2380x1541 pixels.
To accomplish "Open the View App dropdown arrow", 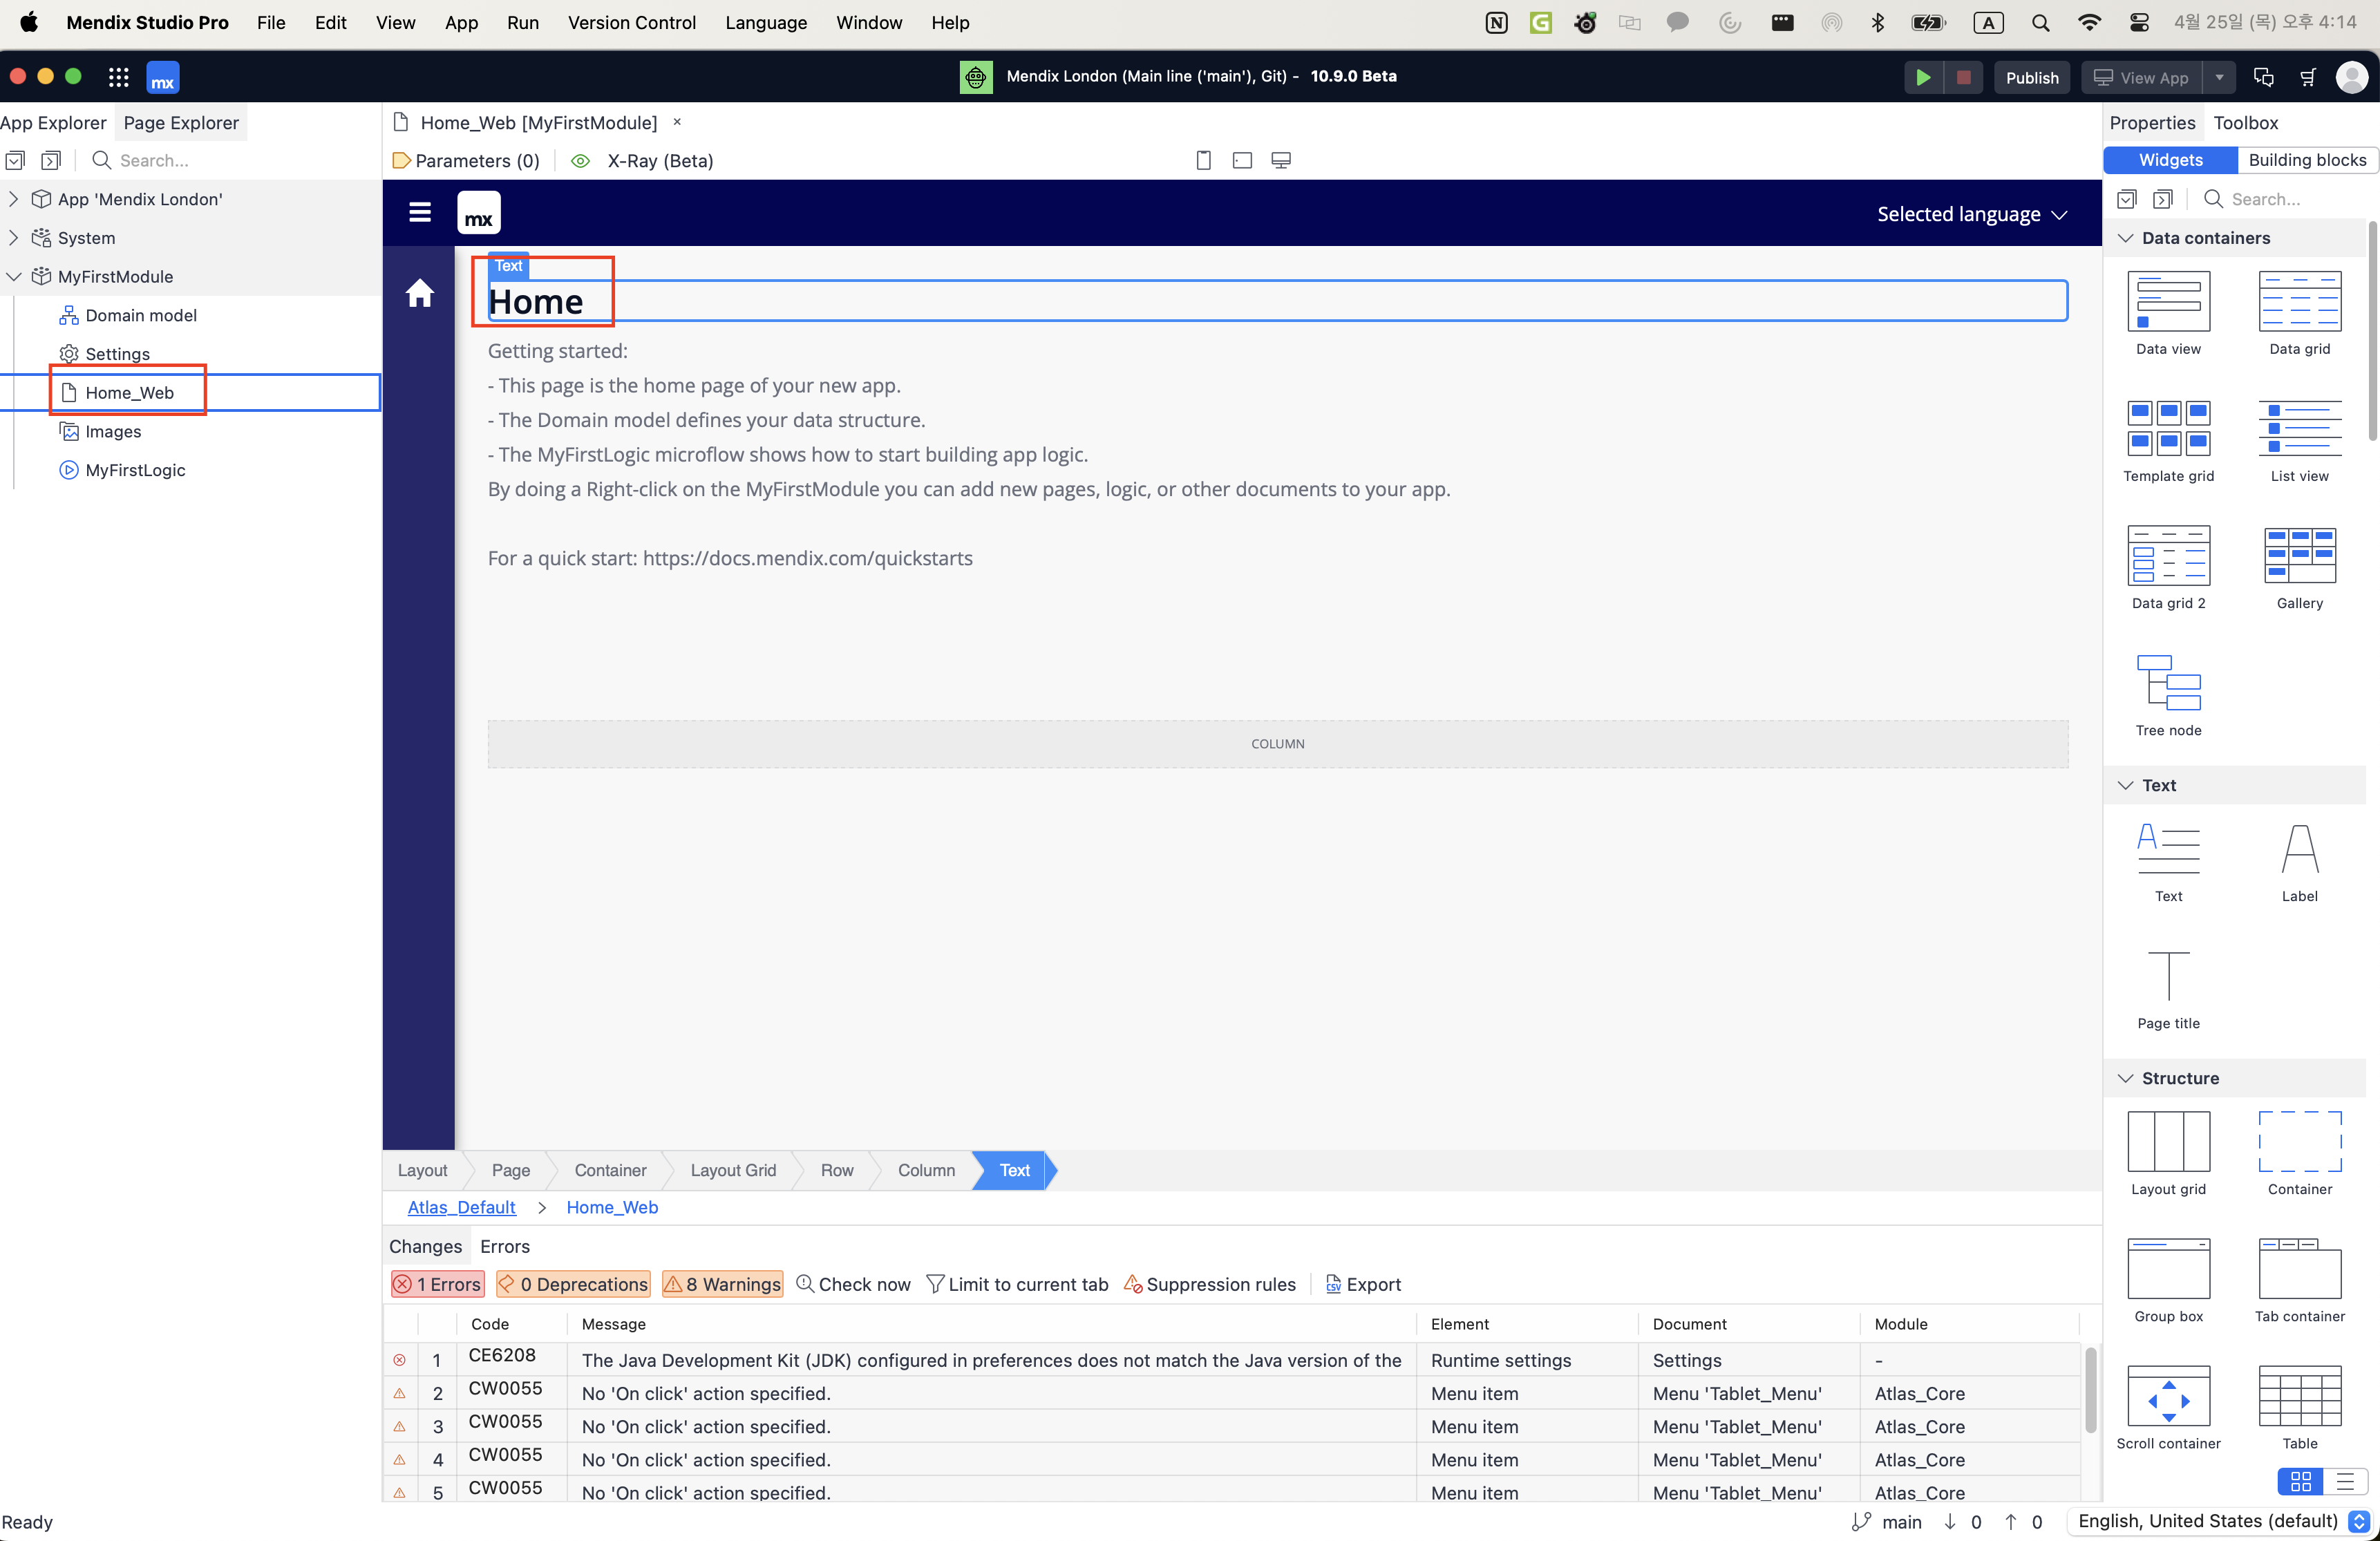I will 2219,77.
